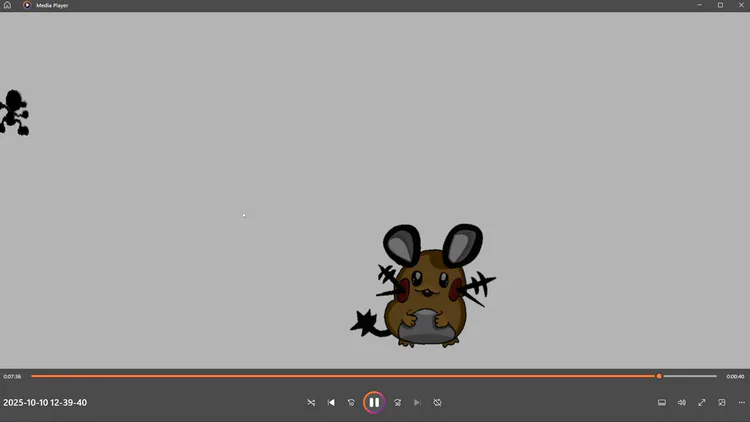
Task: Switch to mini player view
Action: 722,402
